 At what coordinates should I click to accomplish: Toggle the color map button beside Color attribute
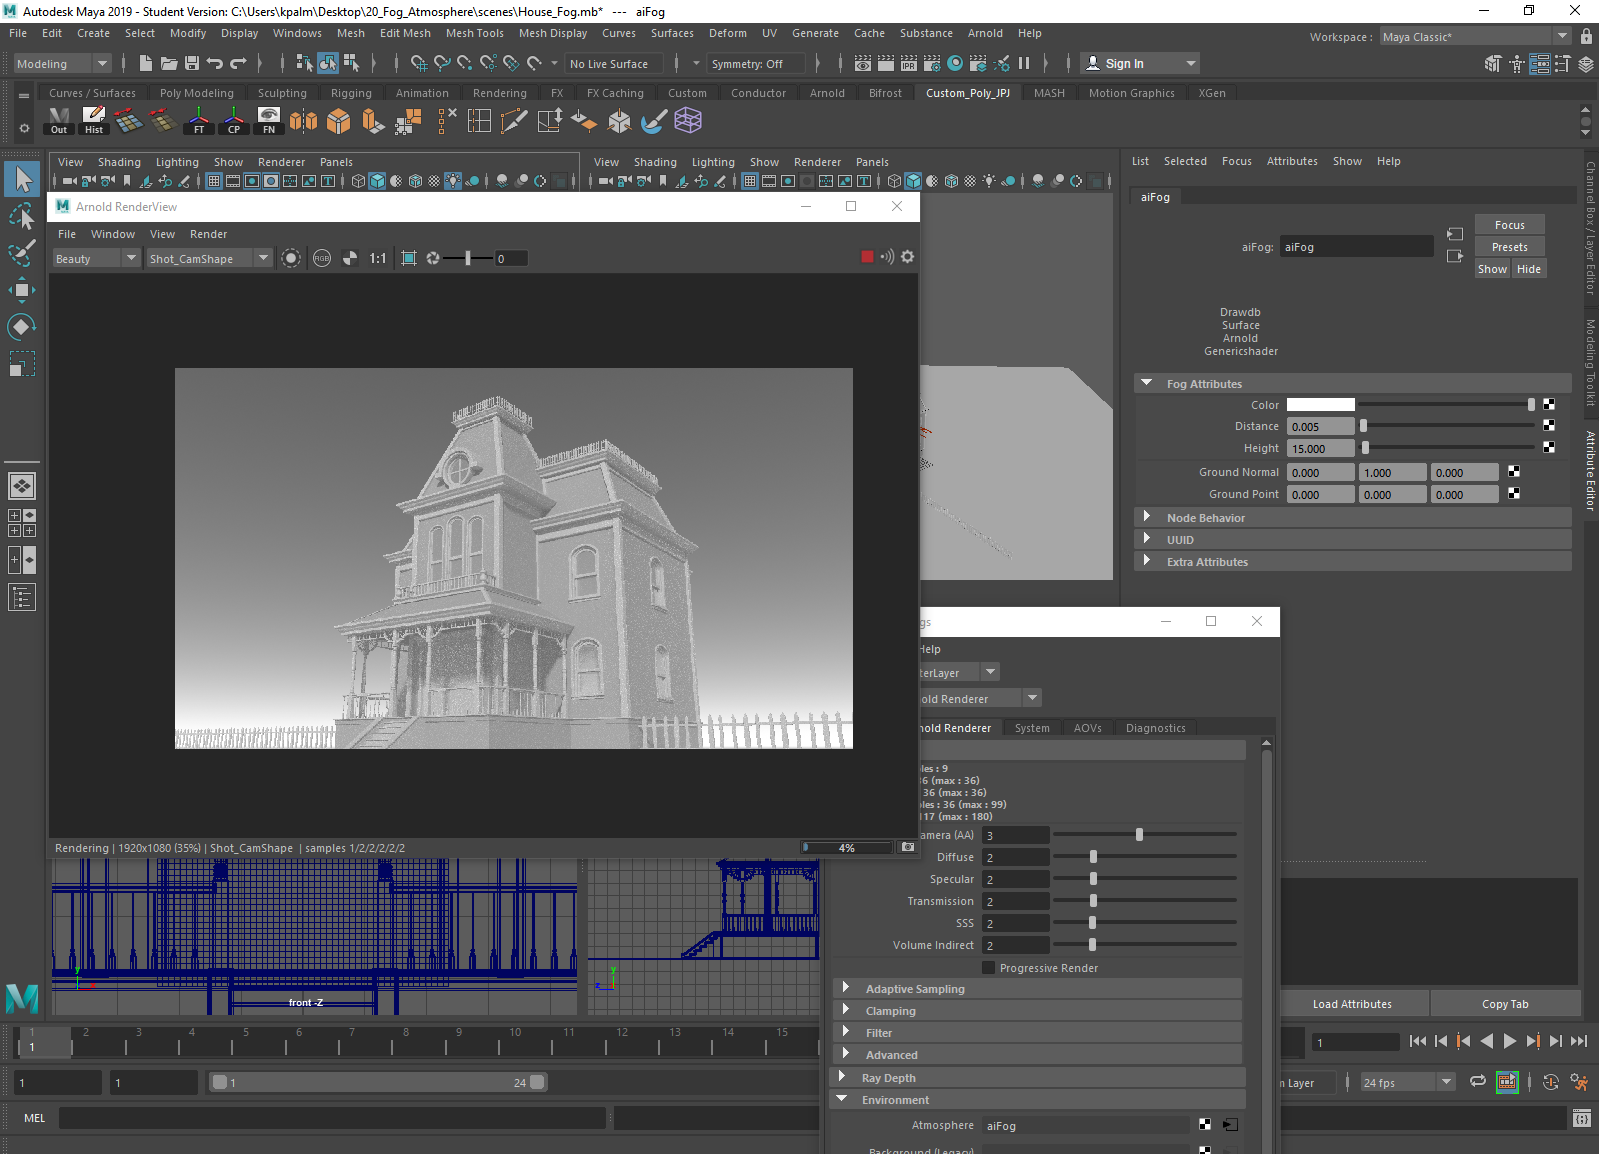tap(1549, 405)
